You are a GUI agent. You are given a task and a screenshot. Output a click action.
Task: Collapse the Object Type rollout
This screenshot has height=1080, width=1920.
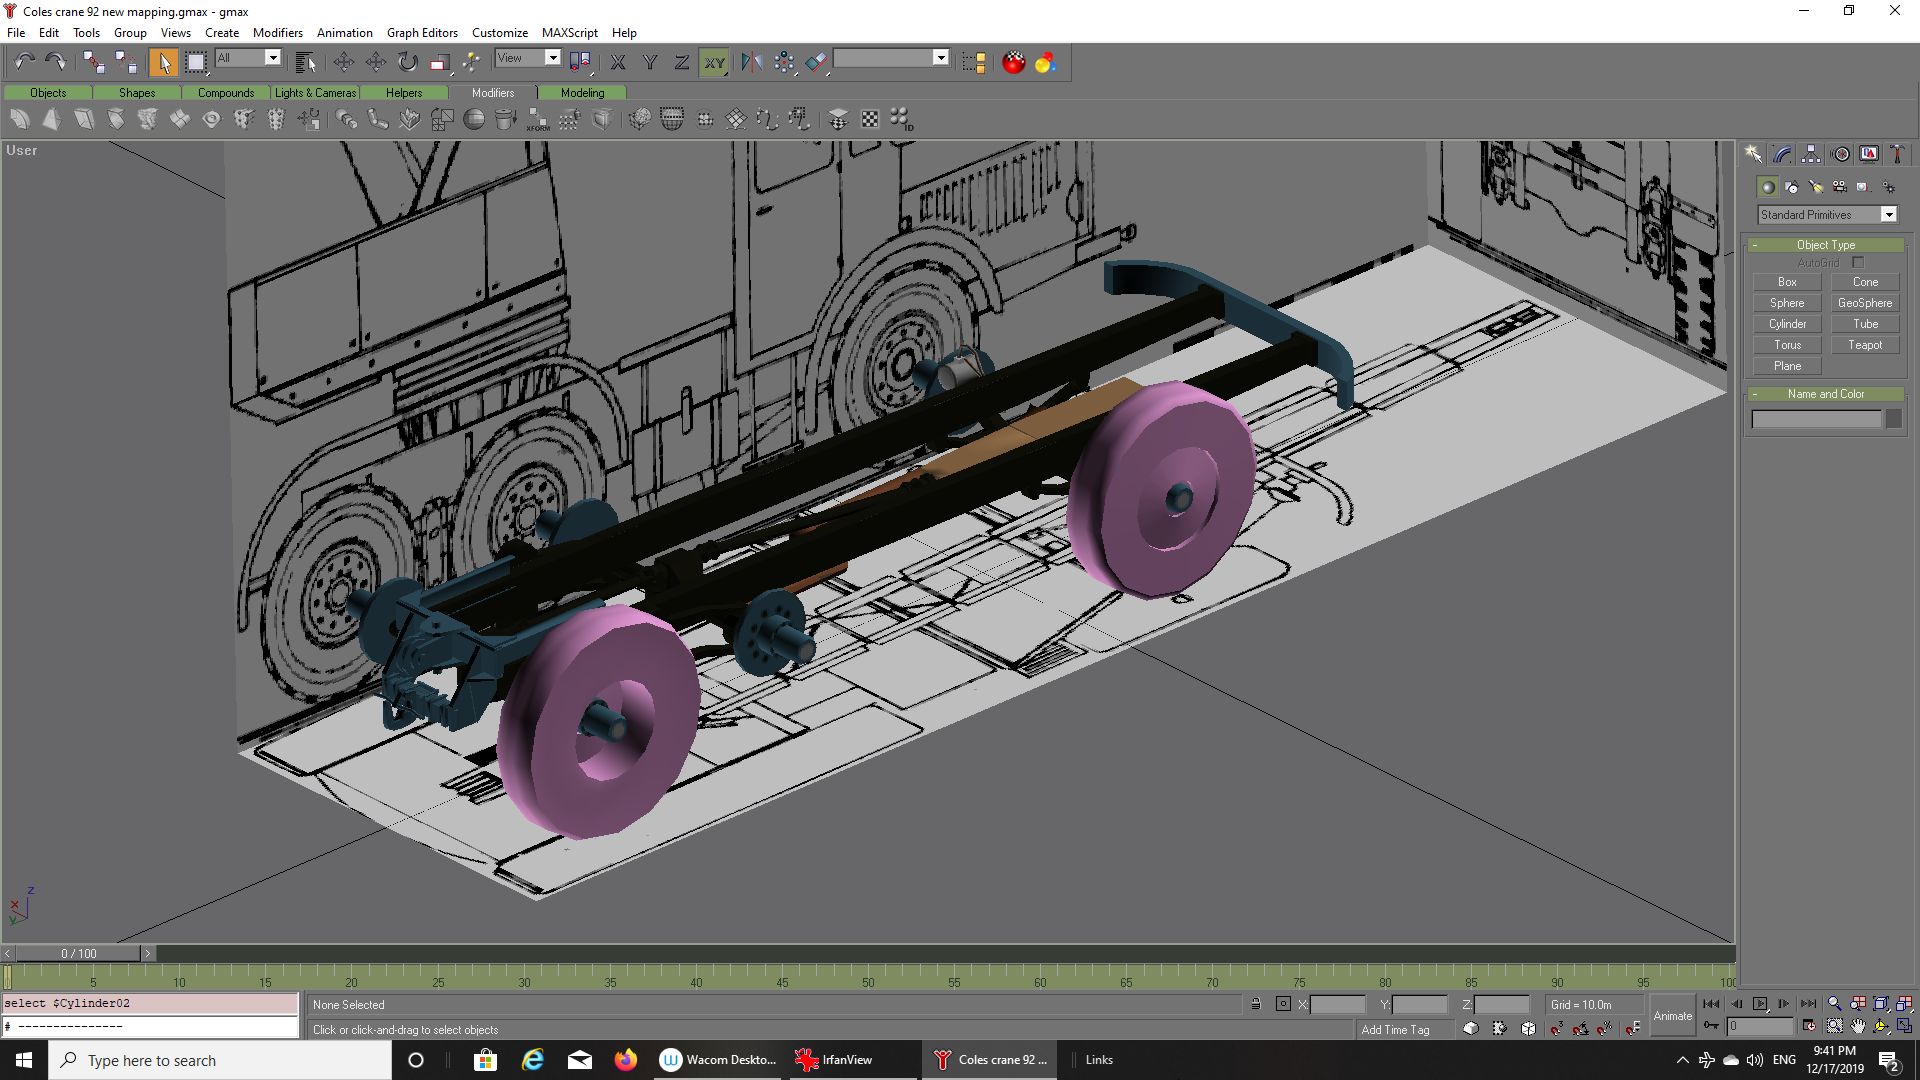(1825, 245)
